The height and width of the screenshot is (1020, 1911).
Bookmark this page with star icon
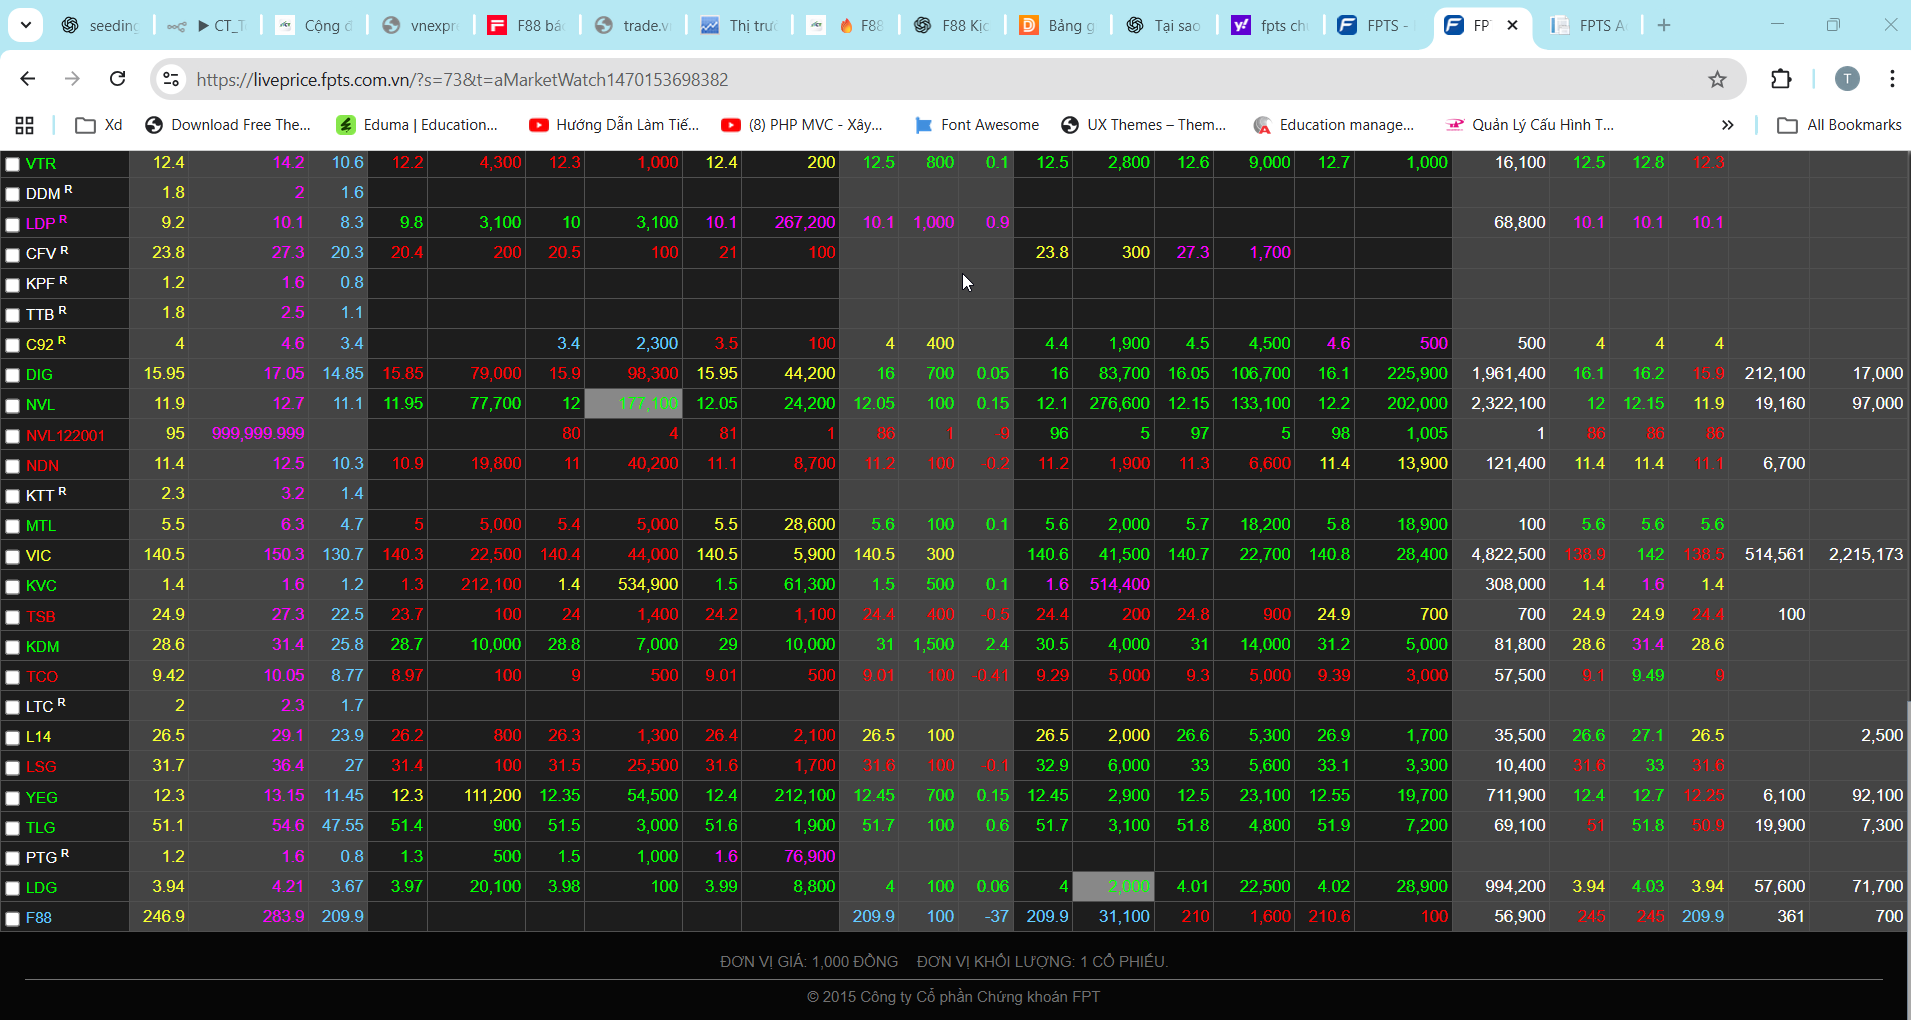click(x=1717, y=79)
